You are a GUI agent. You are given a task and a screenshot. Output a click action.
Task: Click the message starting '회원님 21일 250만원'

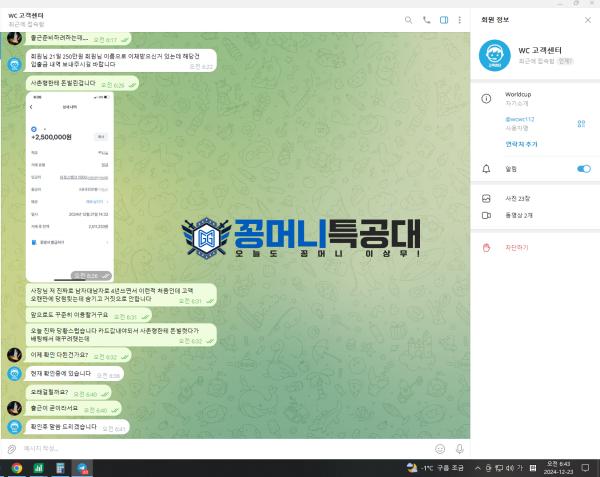tap(121, 60)
